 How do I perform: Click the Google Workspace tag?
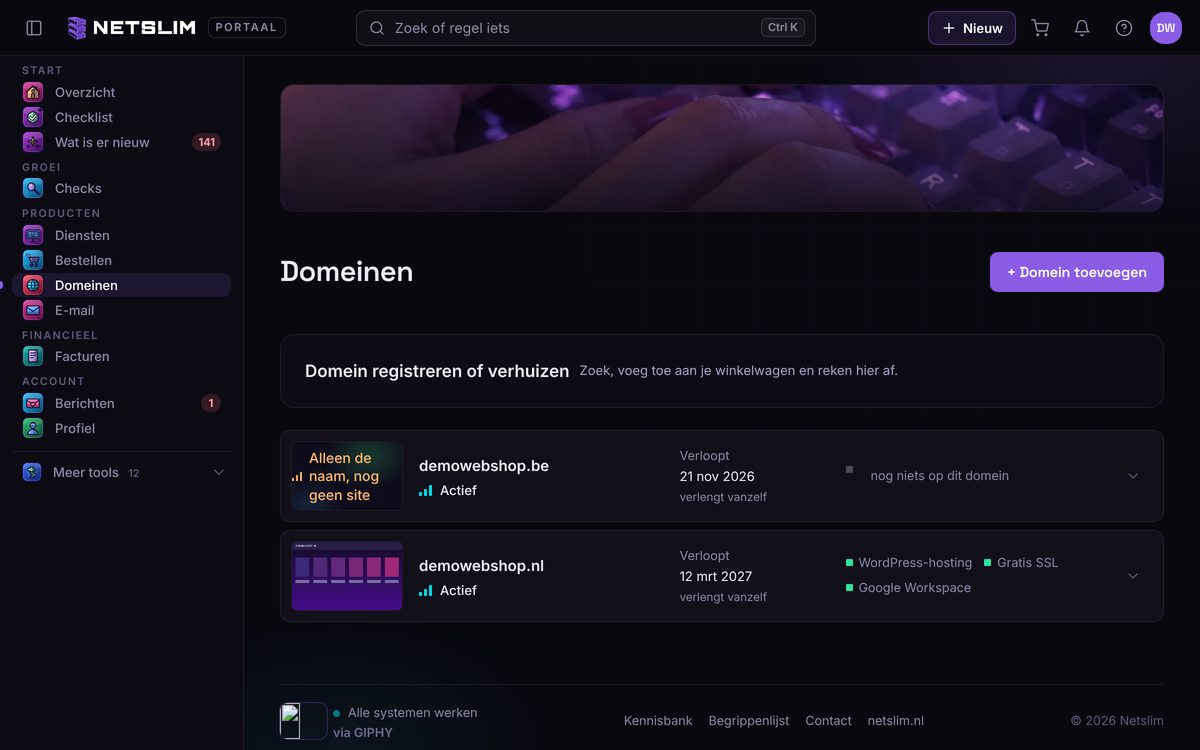coord(908,588)
